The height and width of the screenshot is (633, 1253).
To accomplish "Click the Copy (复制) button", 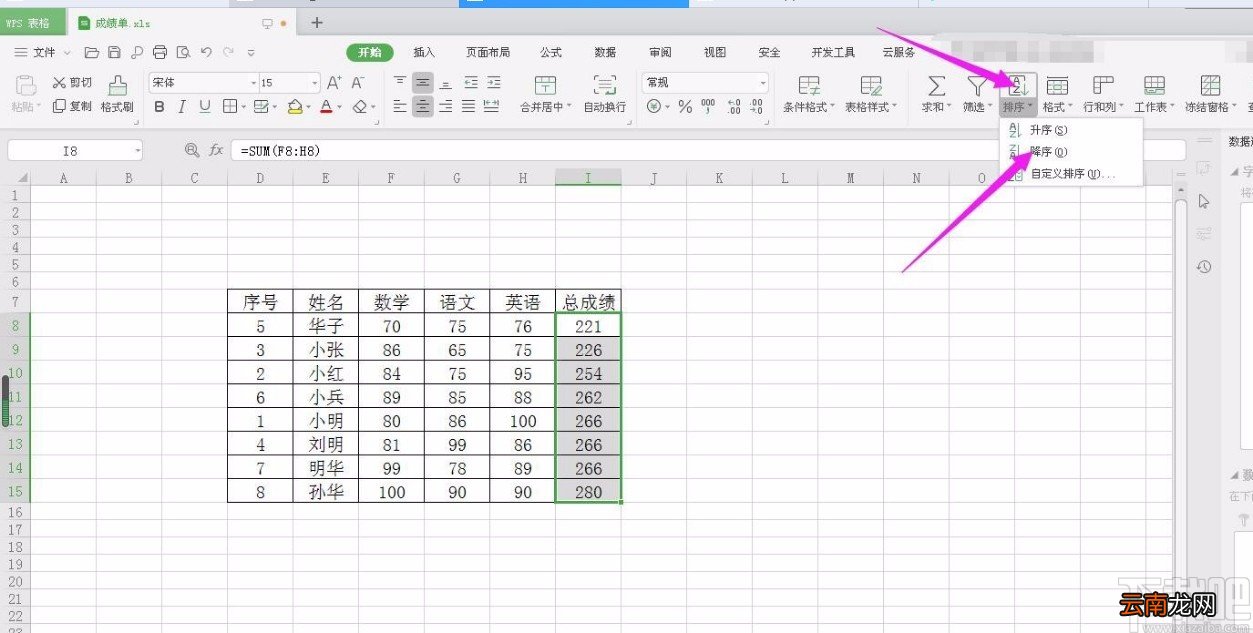I will [x=73, y=106].
